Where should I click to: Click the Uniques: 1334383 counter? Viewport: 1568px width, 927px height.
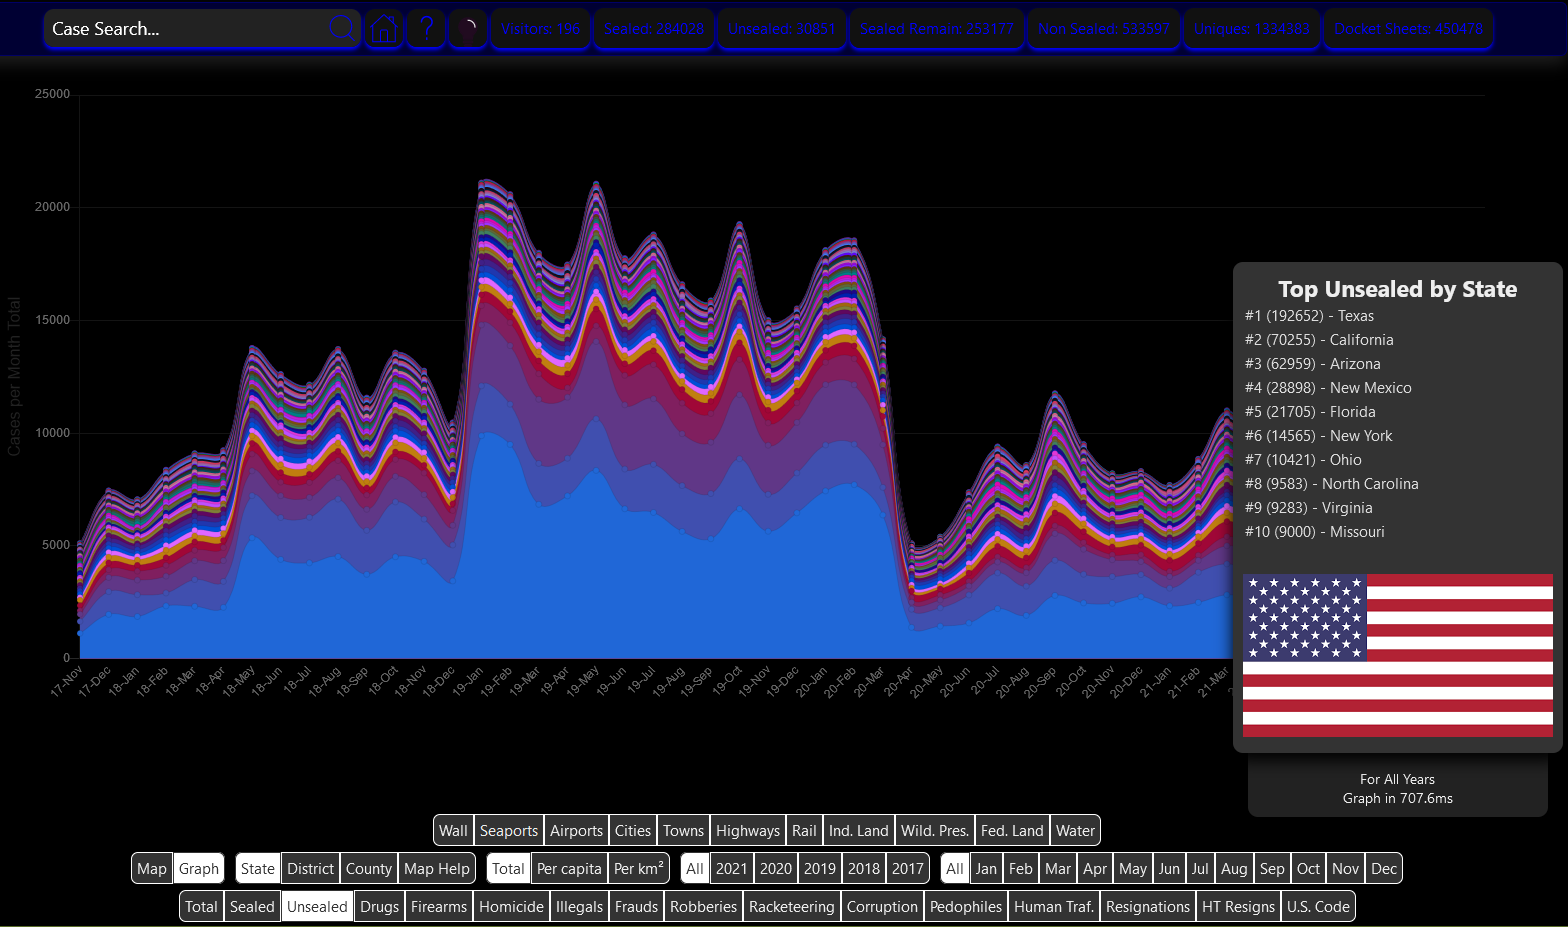(1252, 29)
